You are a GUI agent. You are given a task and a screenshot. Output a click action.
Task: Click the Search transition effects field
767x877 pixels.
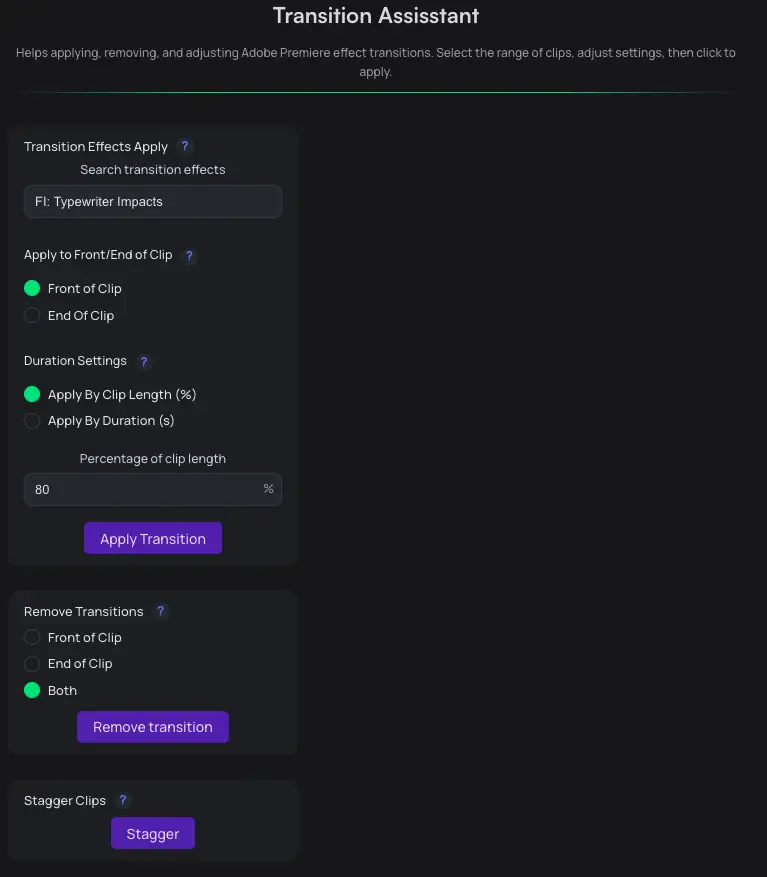(x=153, y=202)
